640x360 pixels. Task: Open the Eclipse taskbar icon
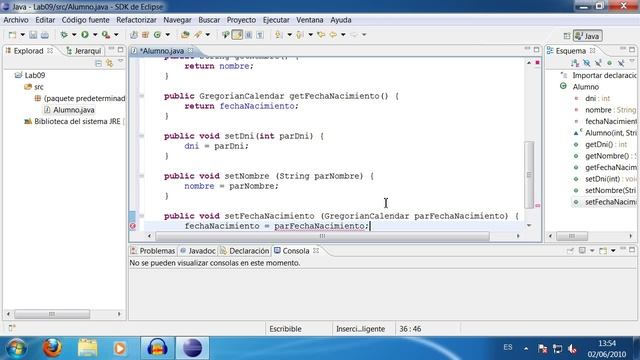click(x=192, y=348)
